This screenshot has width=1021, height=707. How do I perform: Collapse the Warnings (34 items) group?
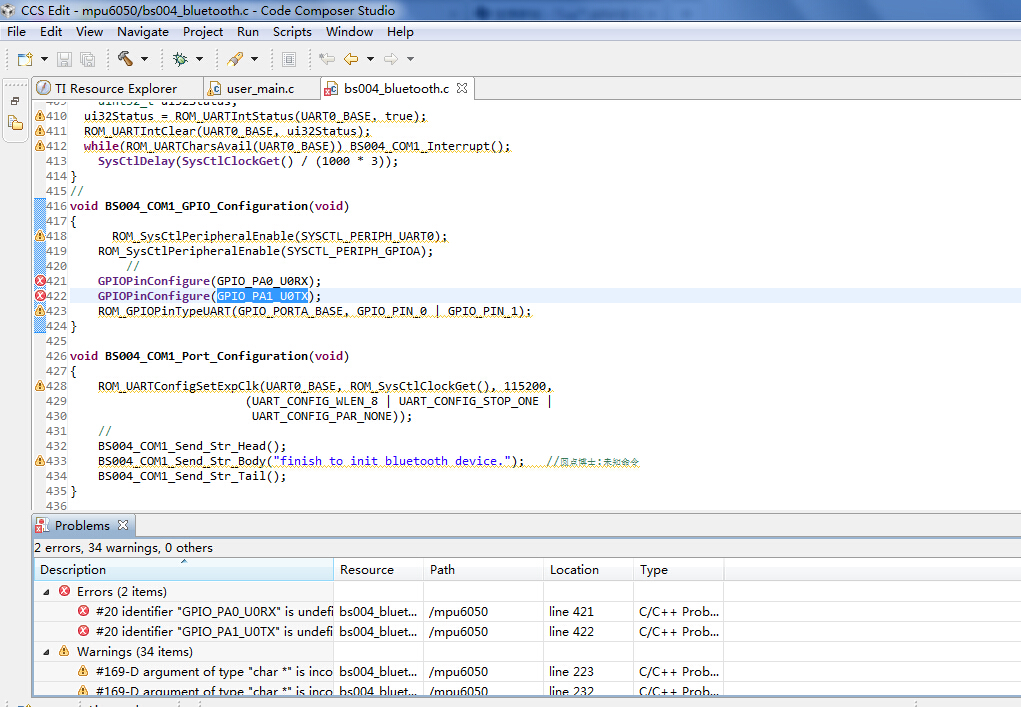[46, 651]
